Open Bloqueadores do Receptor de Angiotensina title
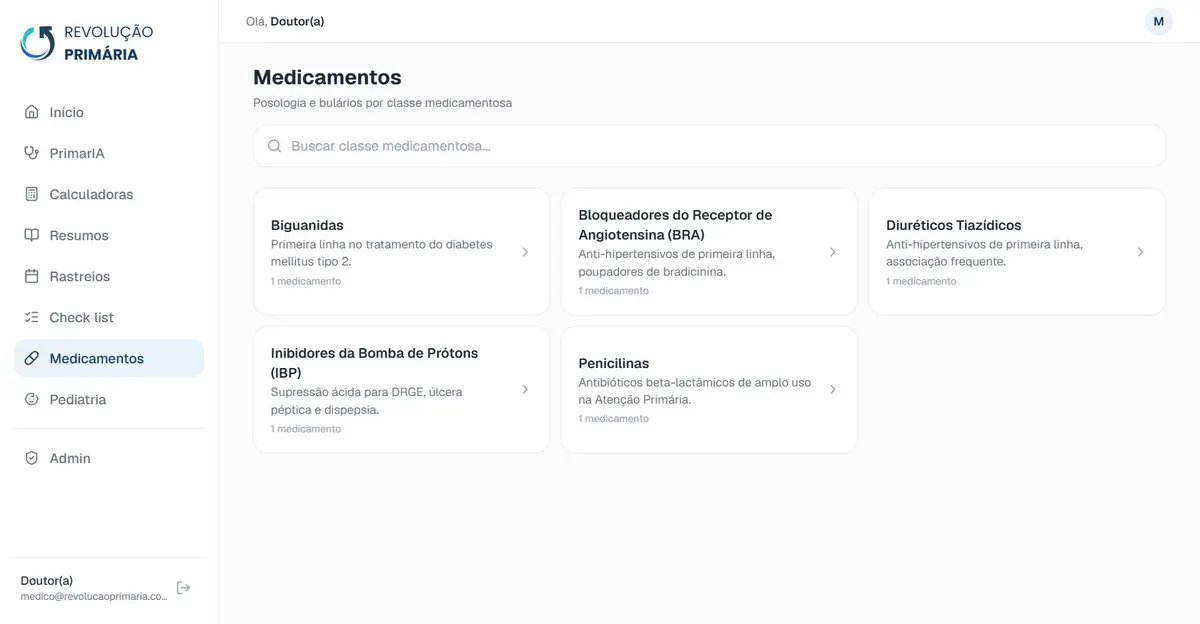Screen dimensions: 1200x624 (675, 225)
